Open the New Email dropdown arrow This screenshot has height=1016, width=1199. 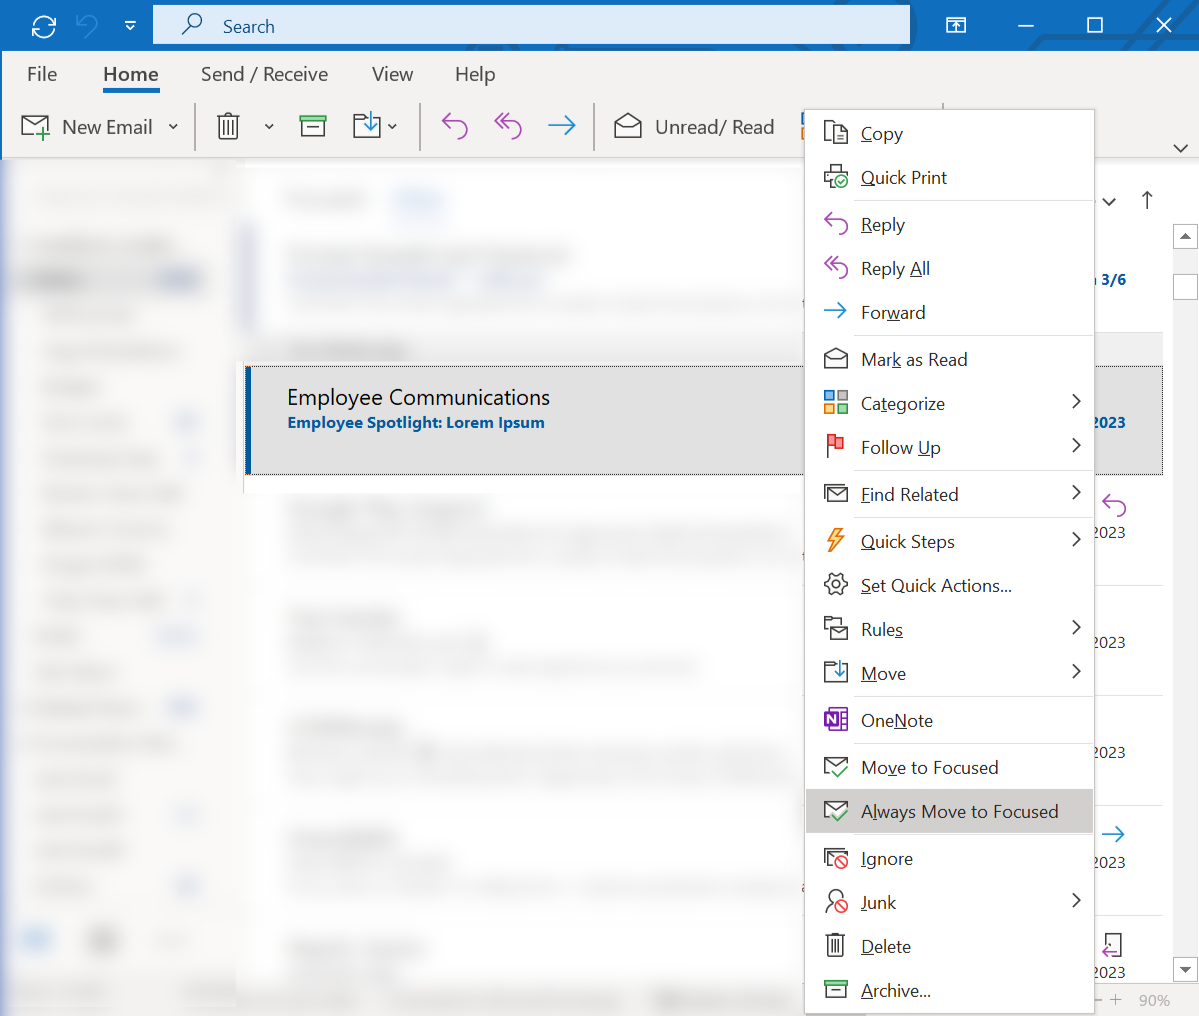click(173, 127)
